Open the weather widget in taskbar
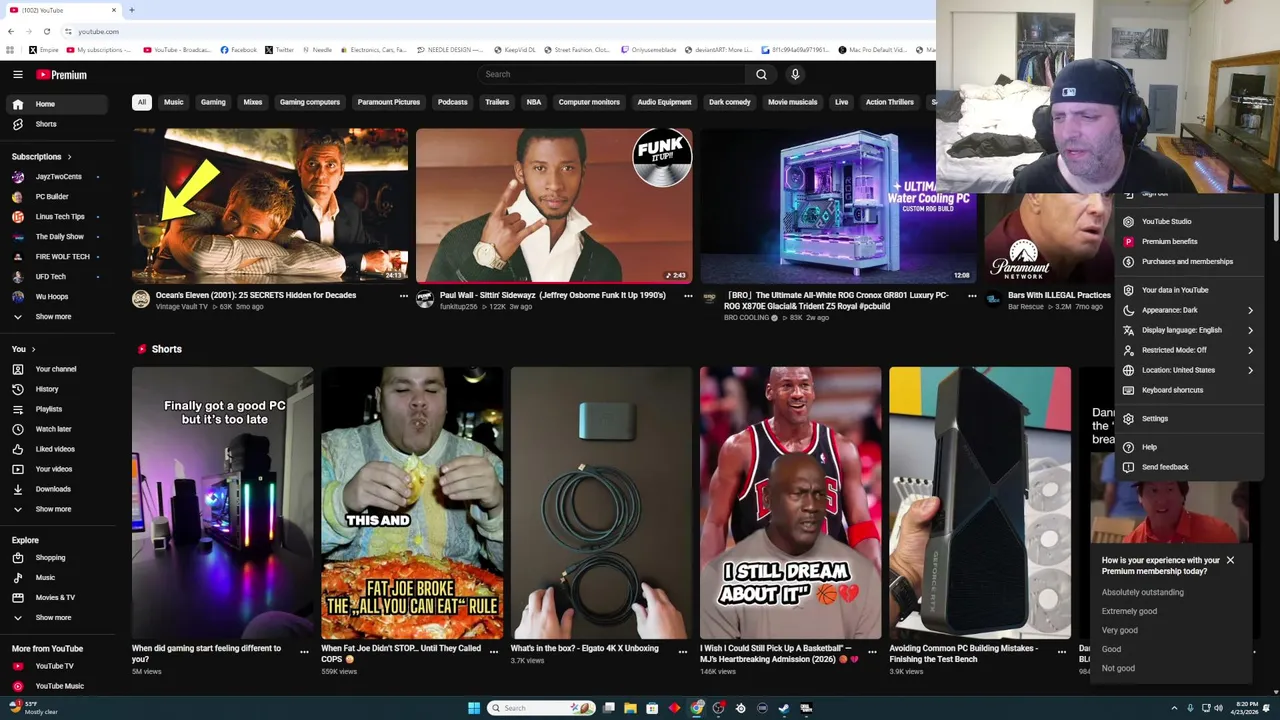 point(34,708)
